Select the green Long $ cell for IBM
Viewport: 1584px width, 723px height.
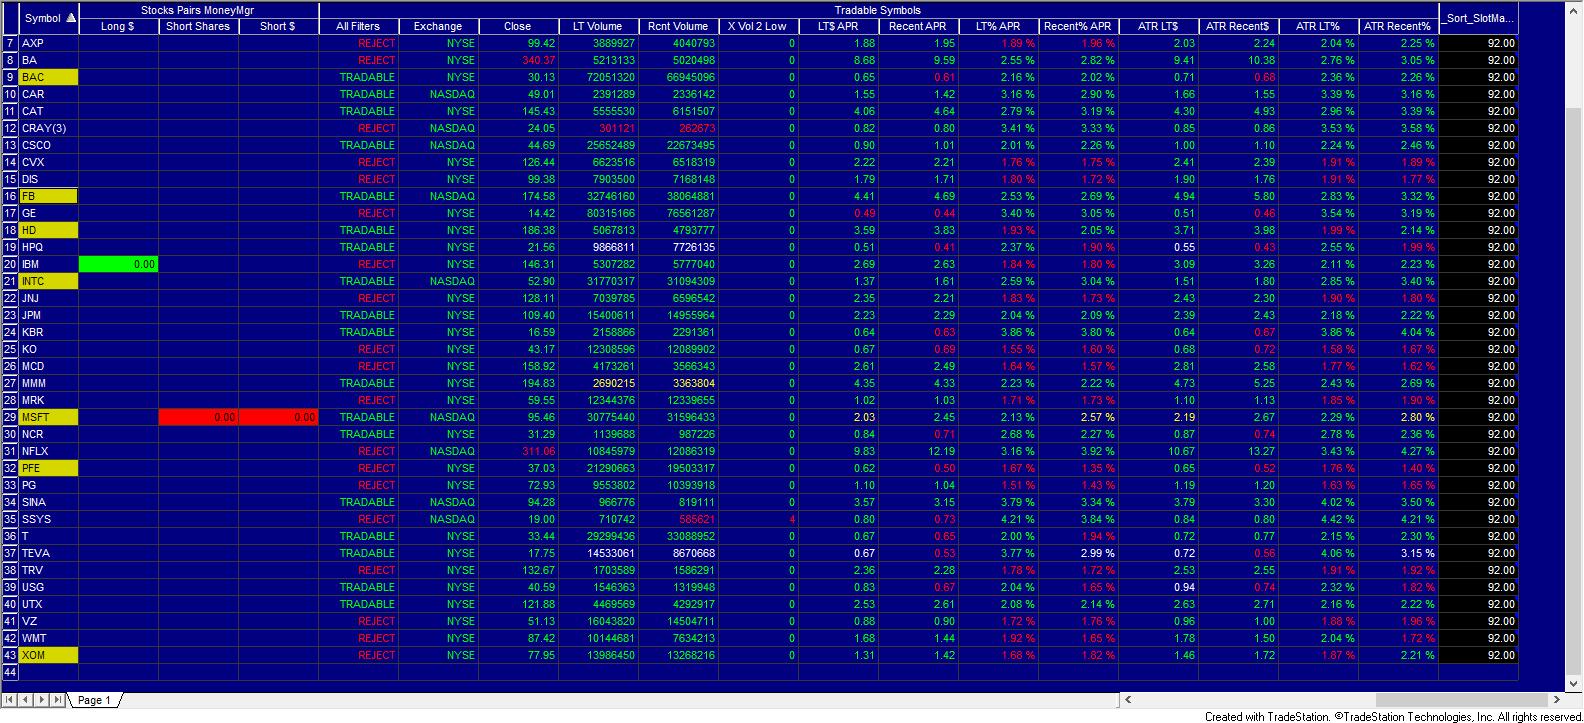(x=118, y=264)
